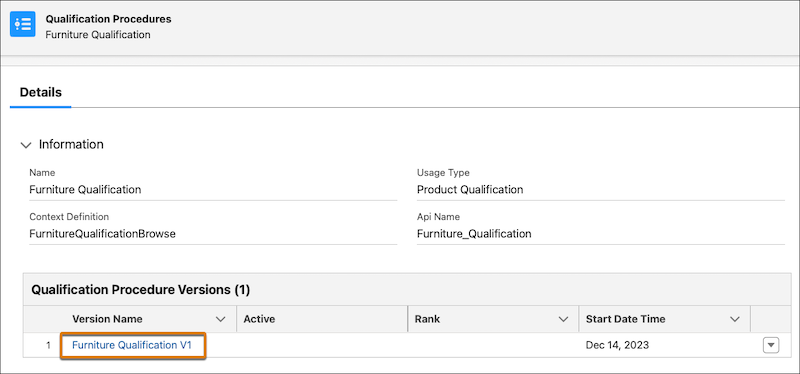Select Api Name value Furniture_Qualification

click(474, 234)
